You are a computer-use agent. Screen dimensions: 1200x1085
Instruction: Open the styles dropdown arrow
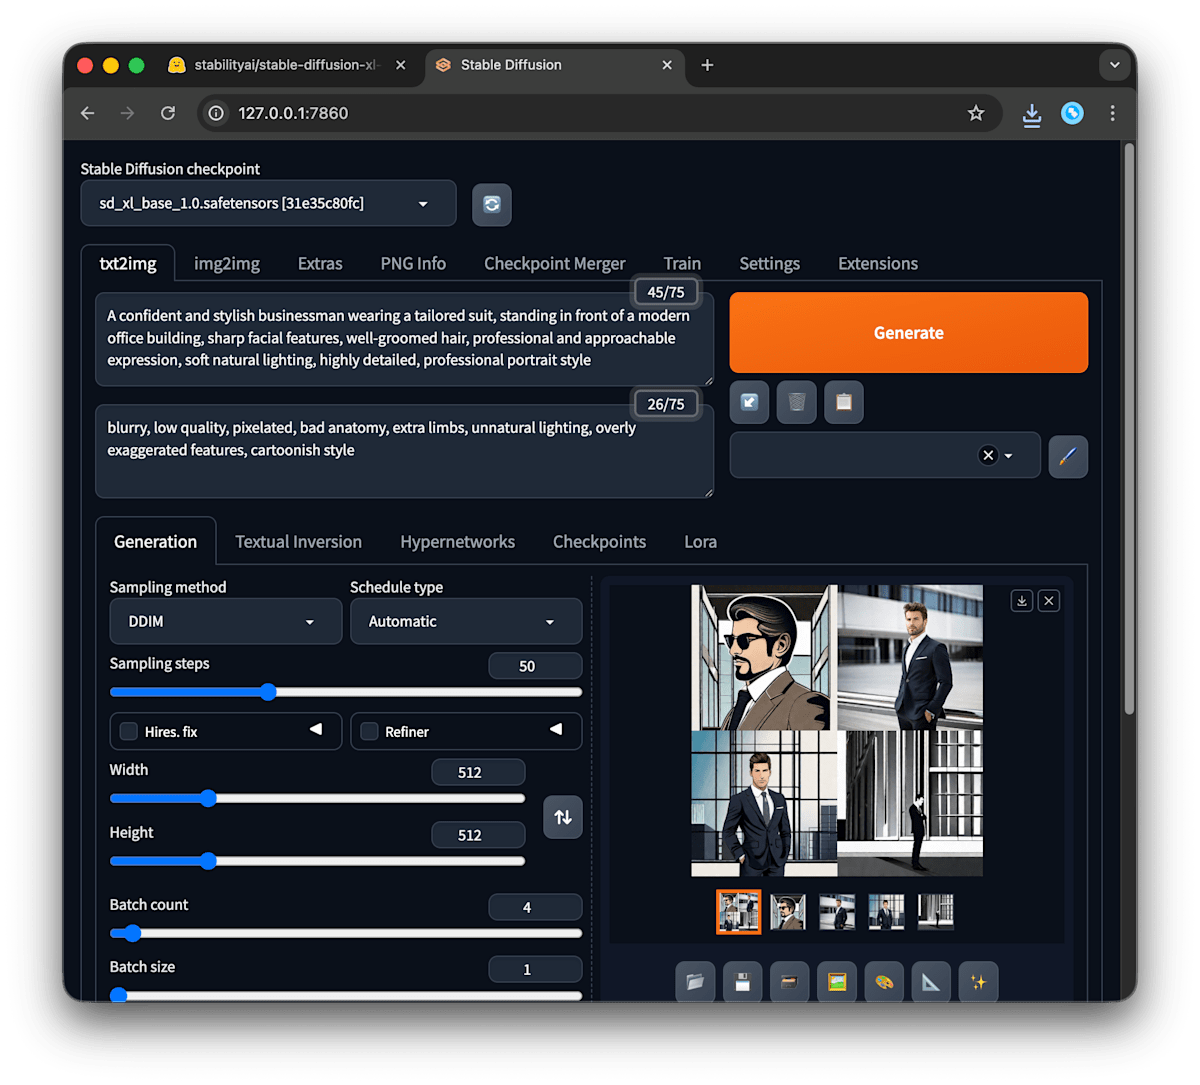[1008, 456]
